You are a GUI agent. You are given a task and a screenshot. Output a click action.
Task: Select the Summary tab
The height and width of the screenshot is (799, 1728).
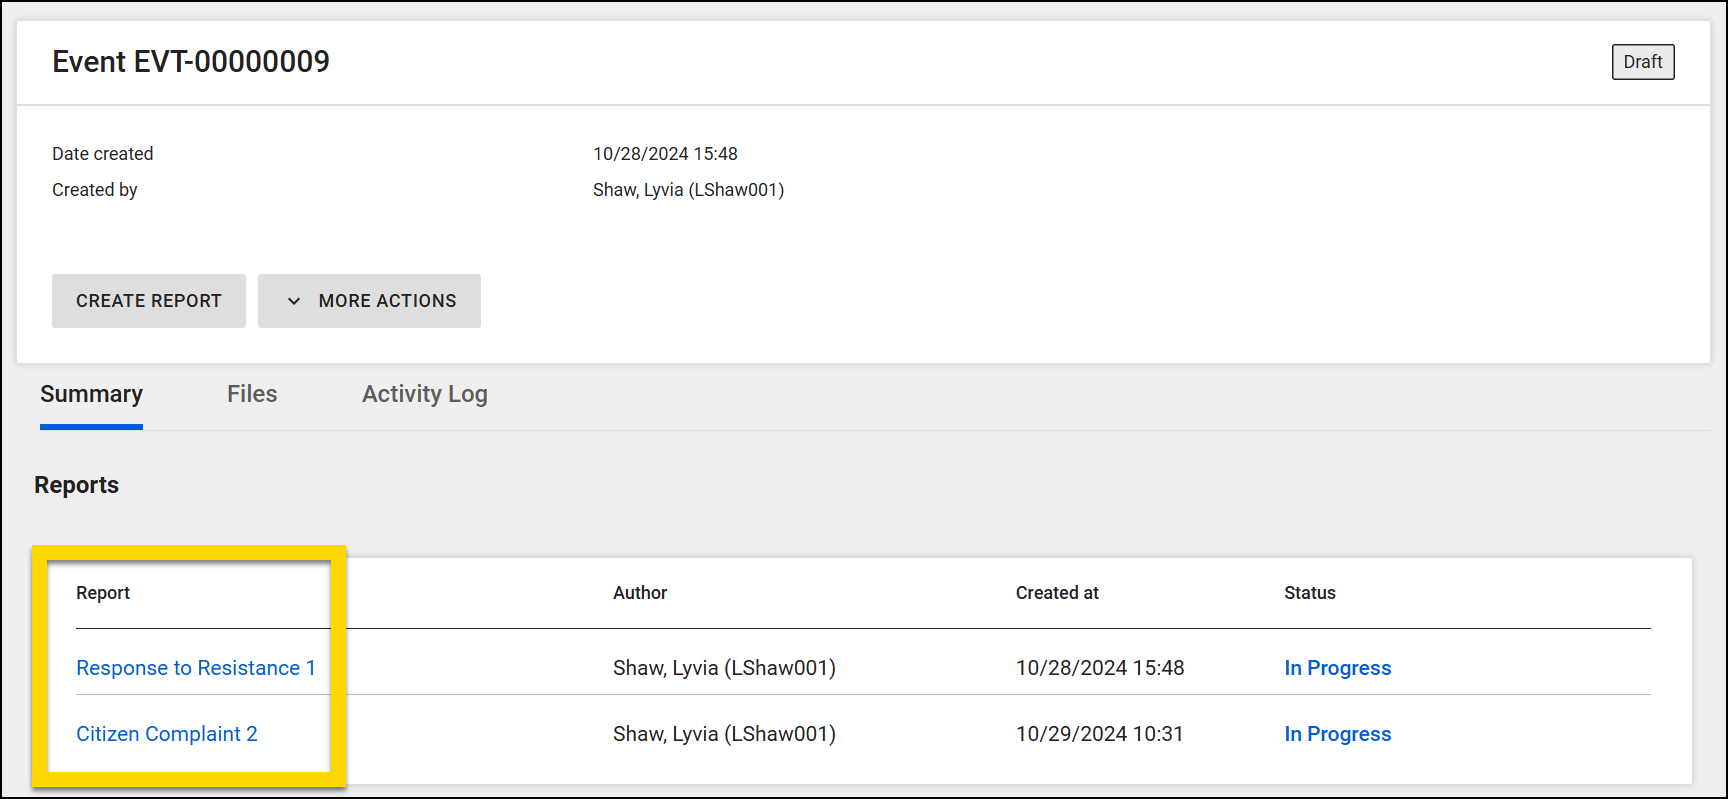[91, 393]
